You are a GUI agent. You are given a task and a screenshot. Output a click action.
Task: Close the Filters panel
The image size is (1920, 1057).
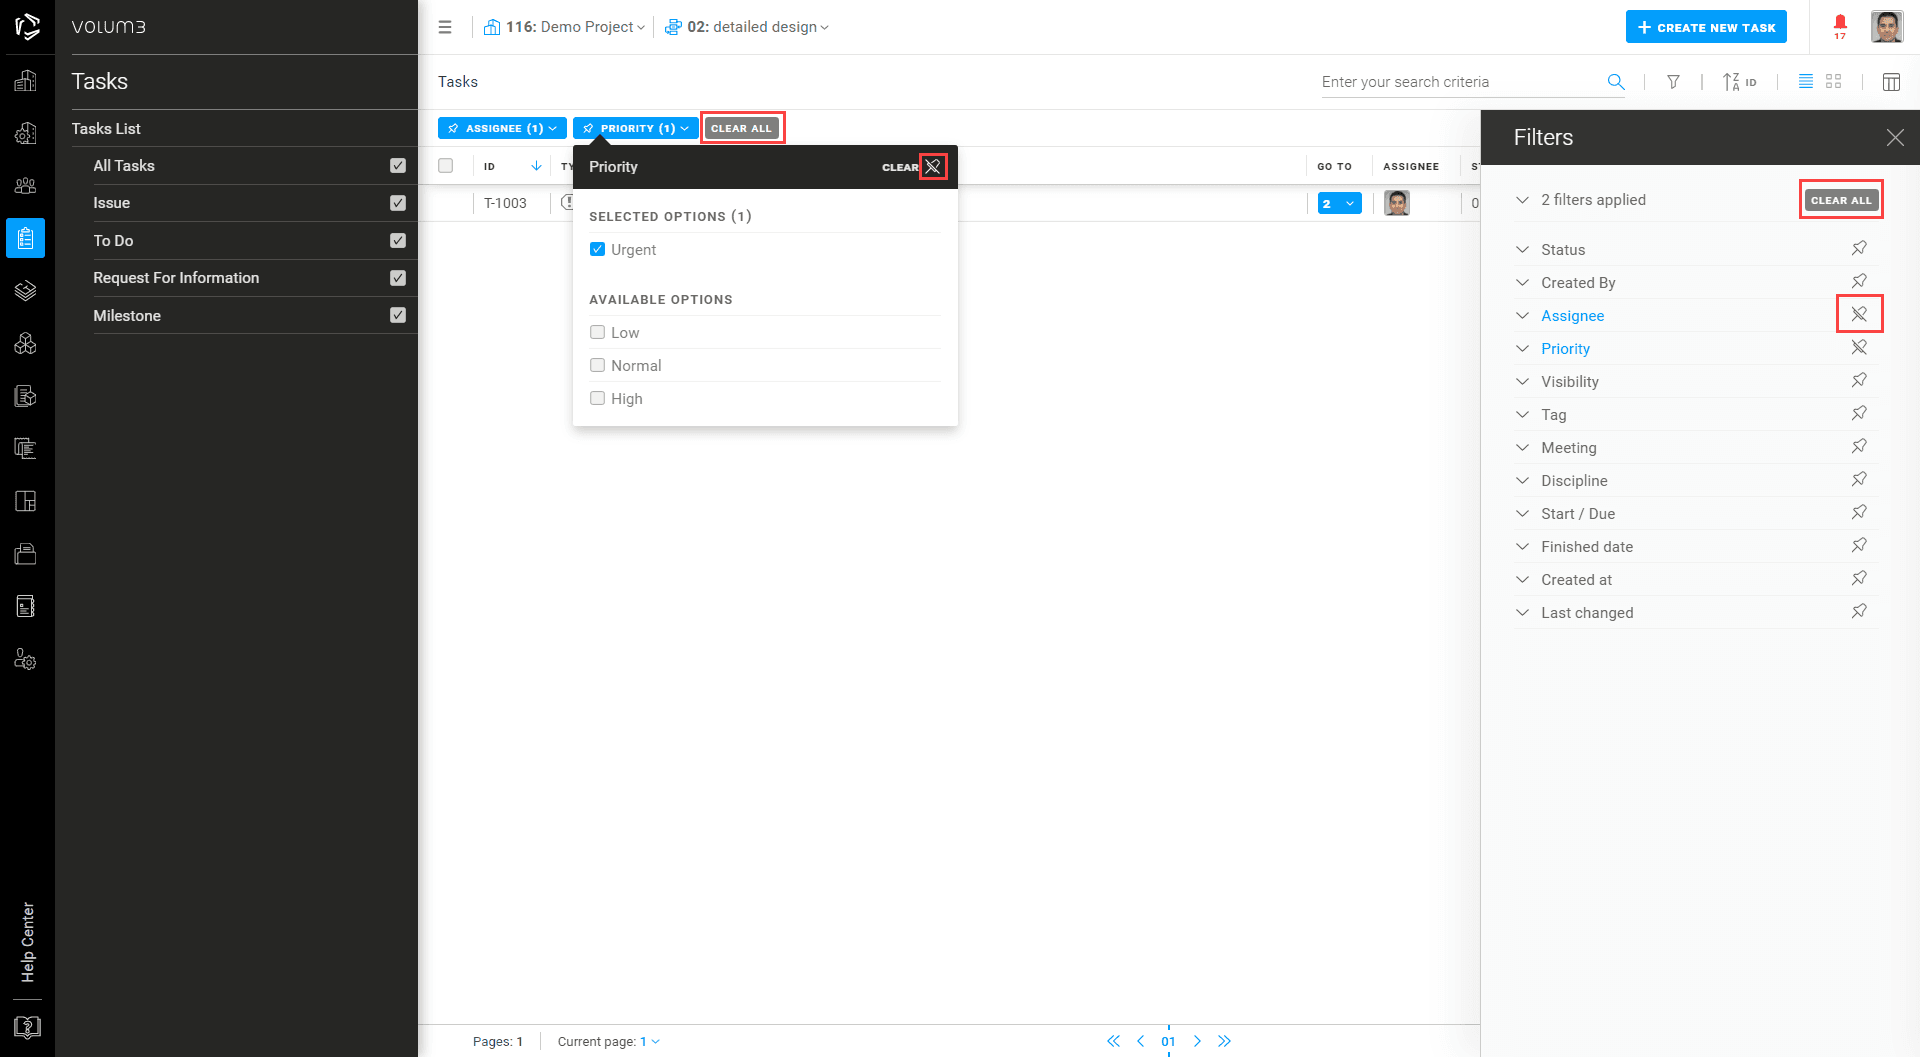(1895, 138)
